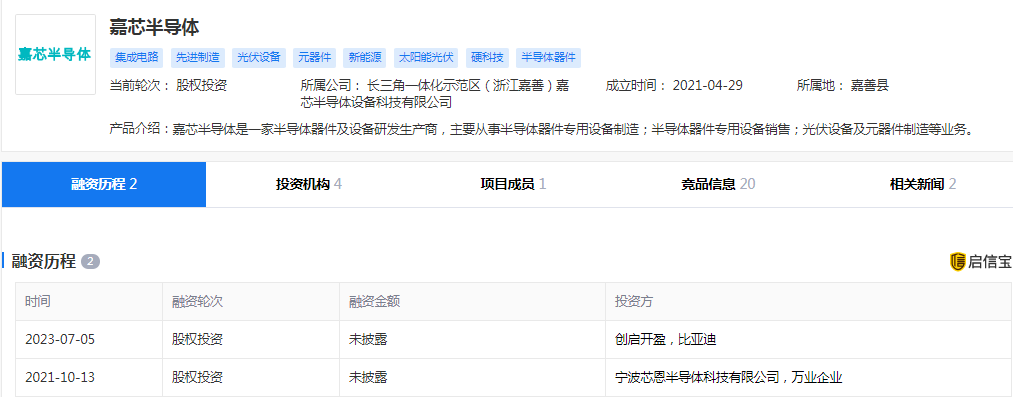Click the founding date 2021-04-29
Viewport: 1013px width, 397px height.
pyautogui.click(x=707, y=86)
